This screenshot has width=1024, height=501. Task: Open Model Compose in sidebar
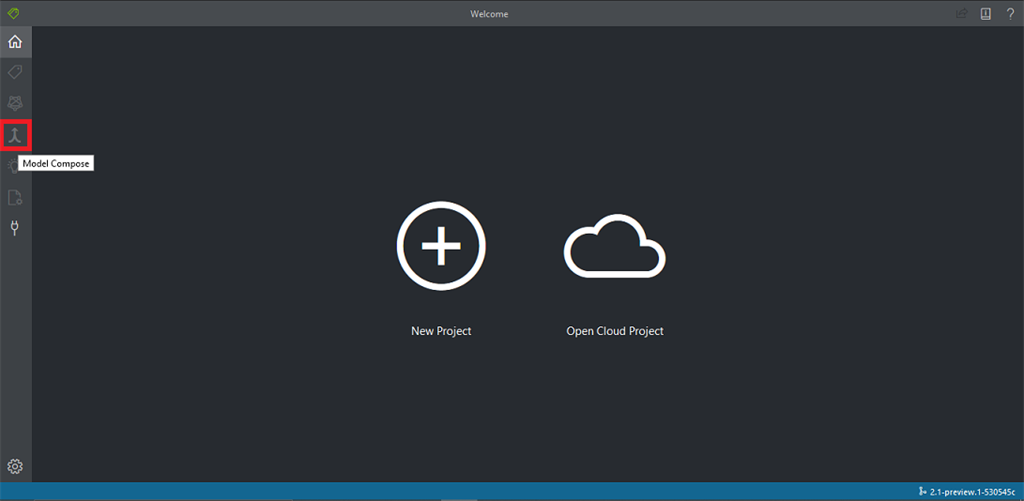click(x=15, y=135)
